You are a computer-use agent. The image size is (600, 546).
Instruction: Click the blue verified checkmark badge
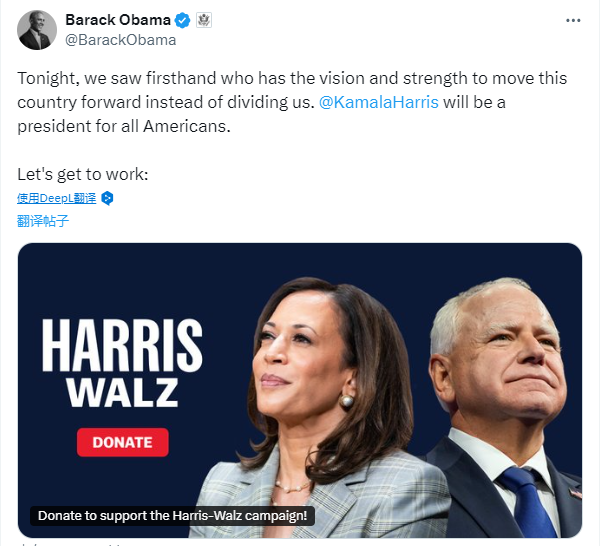point(183,20)
